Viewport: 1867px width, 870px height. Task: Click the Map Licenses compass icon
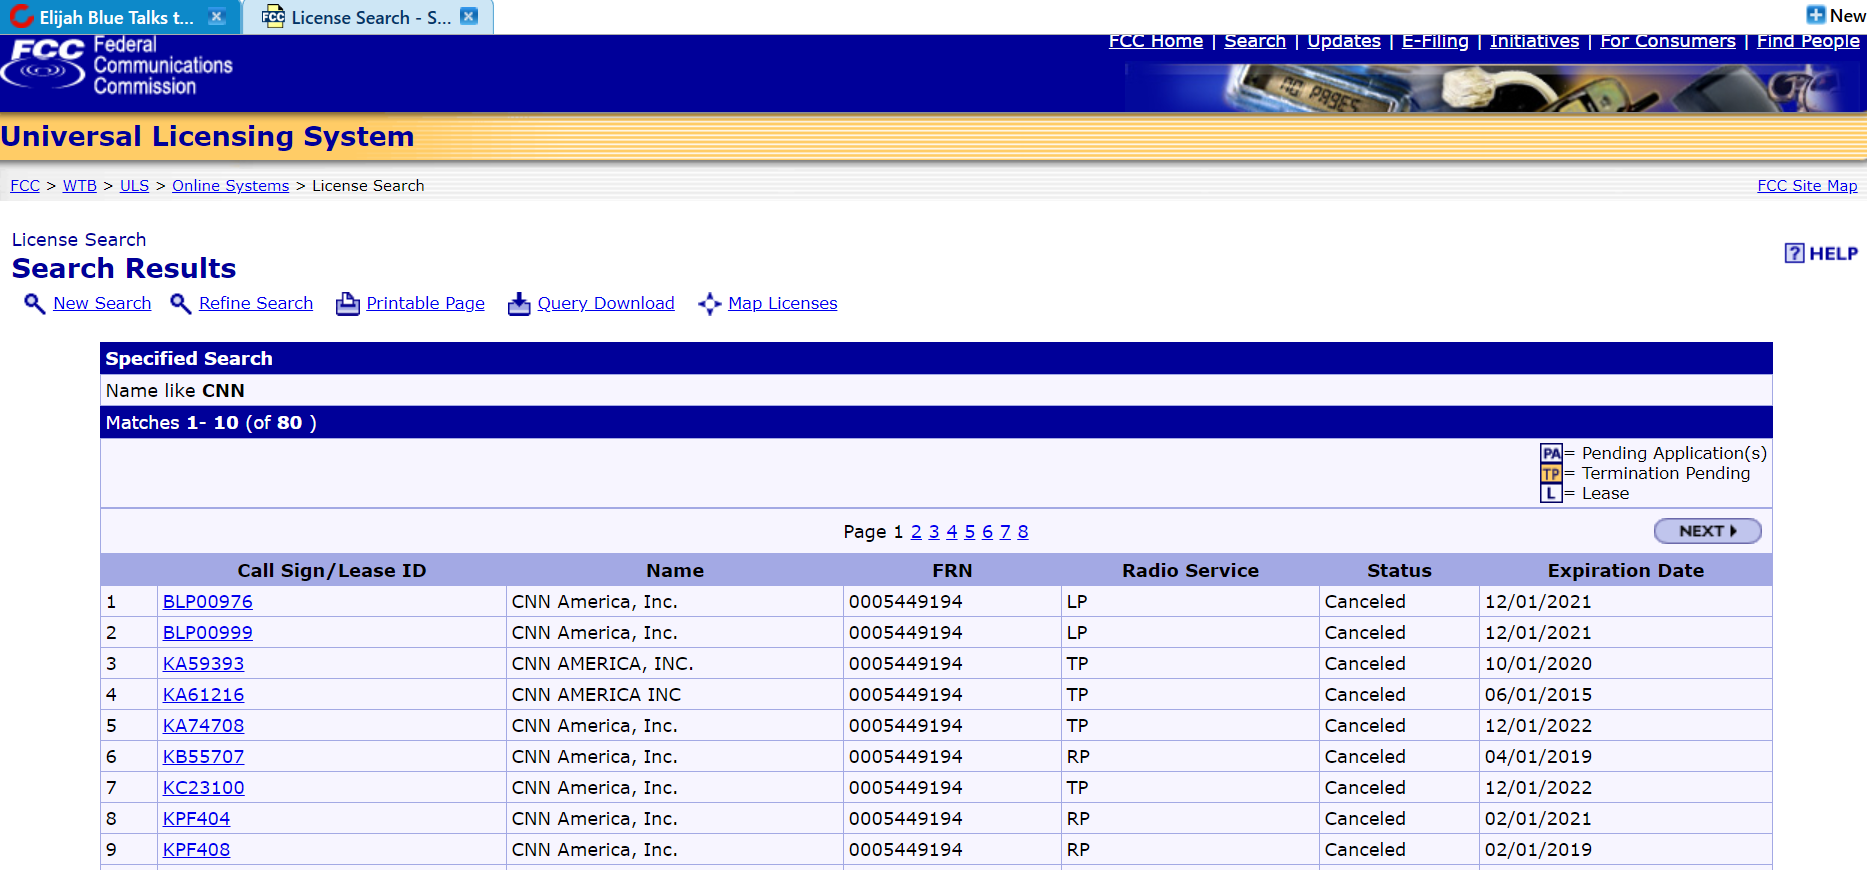[709, 304]
